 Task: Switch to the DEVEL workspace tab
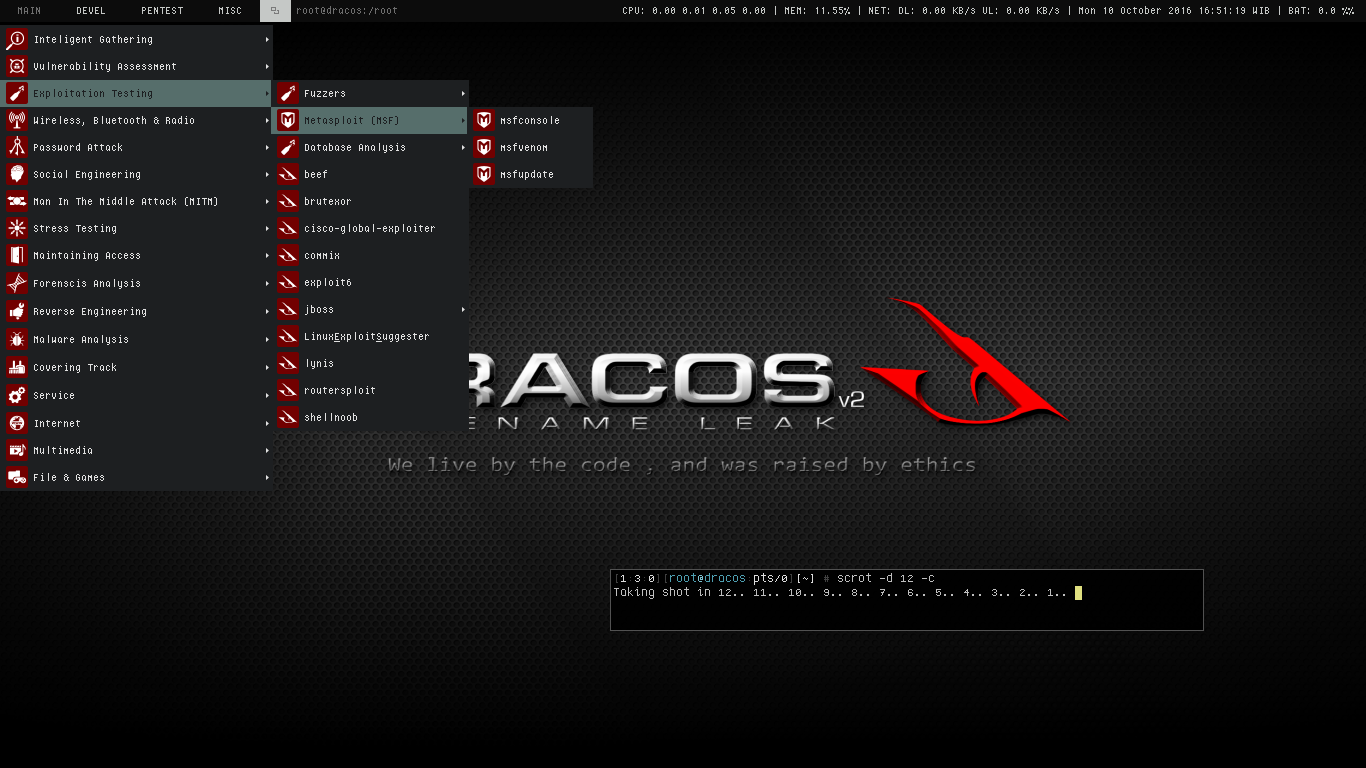pyautogui.click(x=91, y=11)
